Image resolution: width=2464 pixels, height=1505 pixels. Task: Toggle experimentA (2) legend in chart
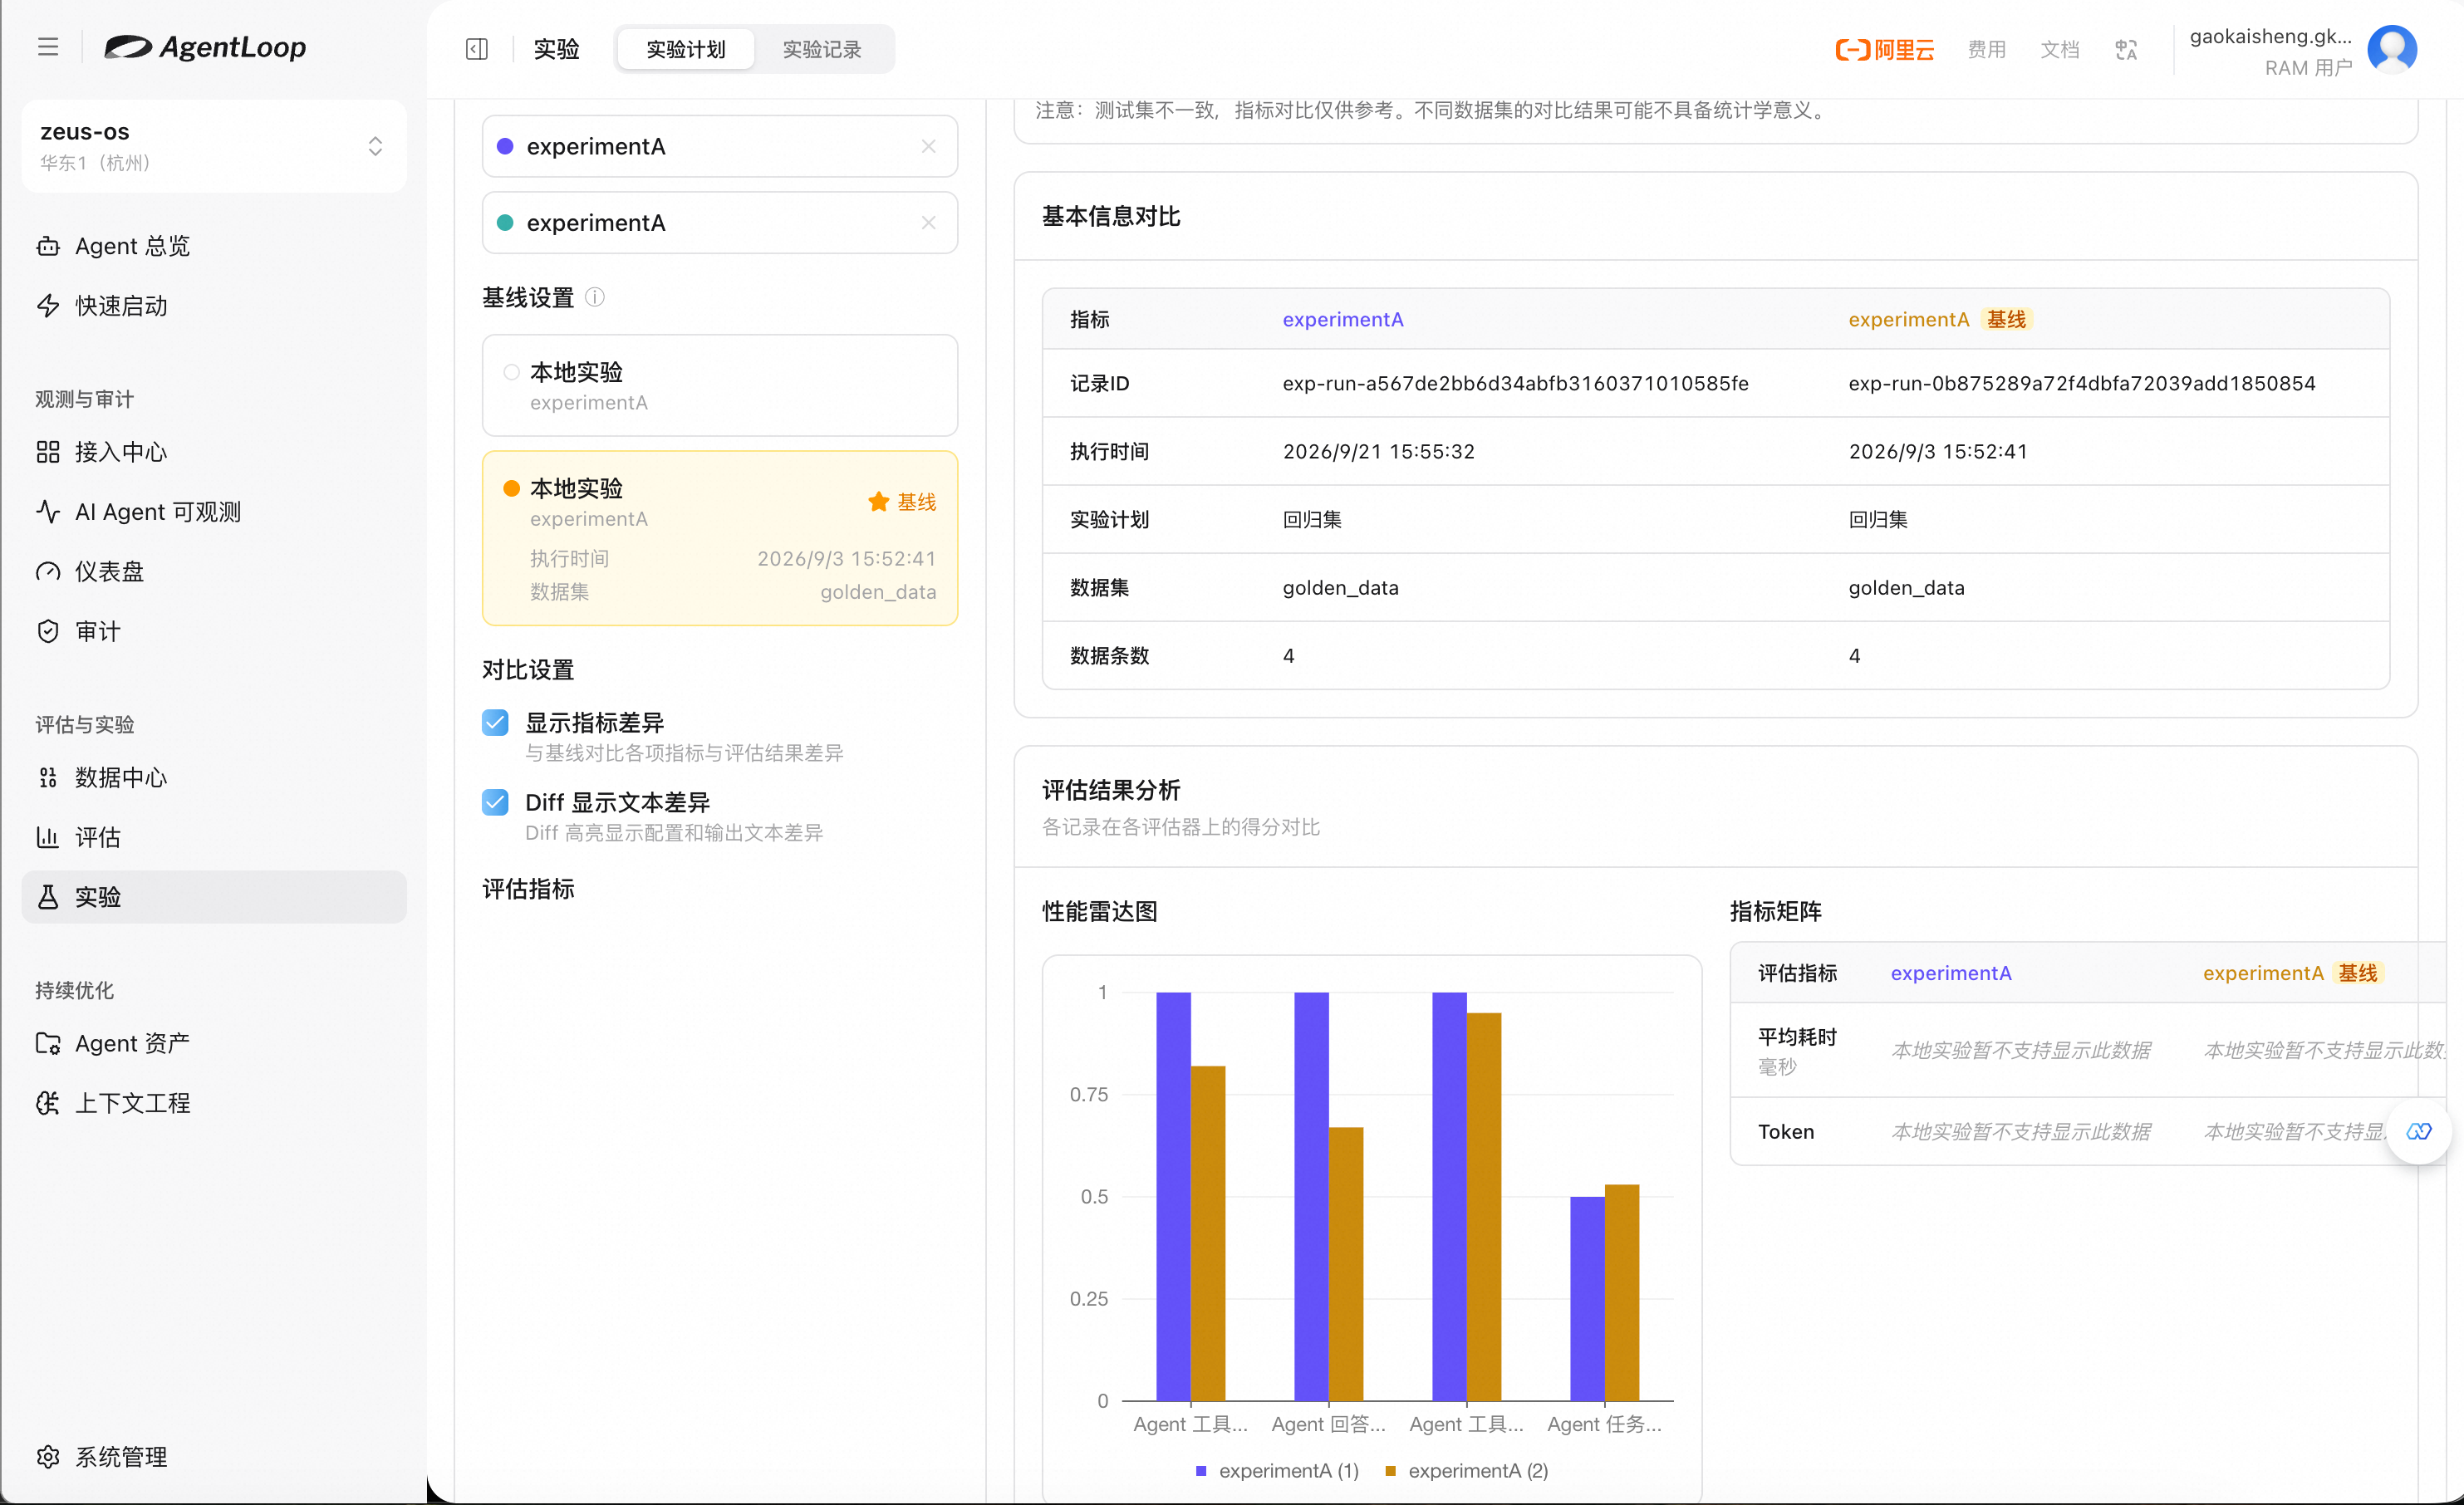[x=1467, y=1471]
